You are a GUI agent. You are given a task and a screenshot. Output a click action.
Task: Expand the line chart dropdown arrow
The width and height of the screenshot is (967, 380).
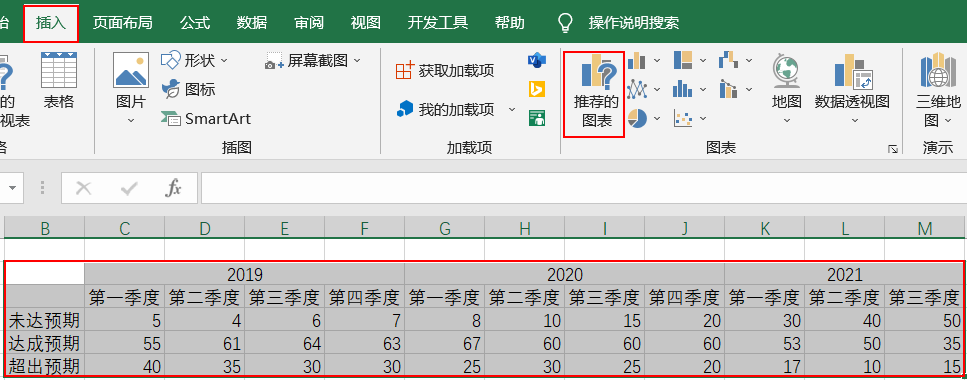coord(657,89)
